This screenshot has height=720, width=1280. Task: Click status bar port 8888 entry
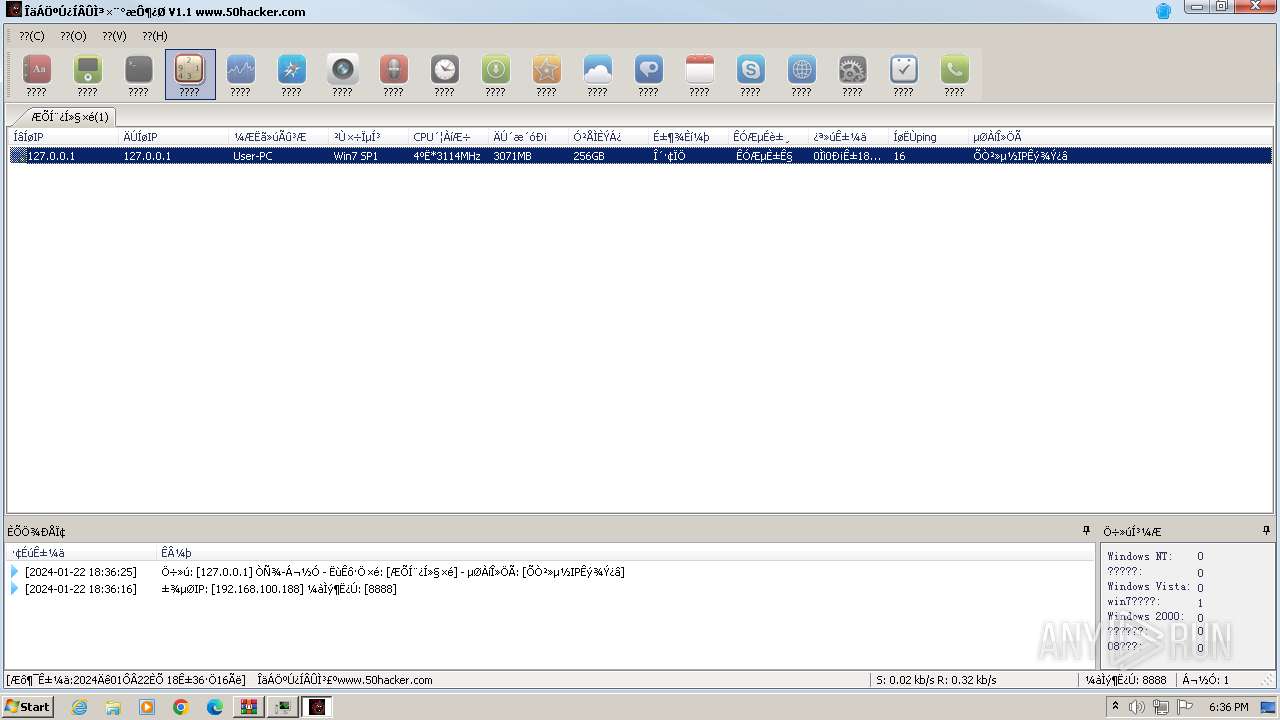(x=1125, y=680)
